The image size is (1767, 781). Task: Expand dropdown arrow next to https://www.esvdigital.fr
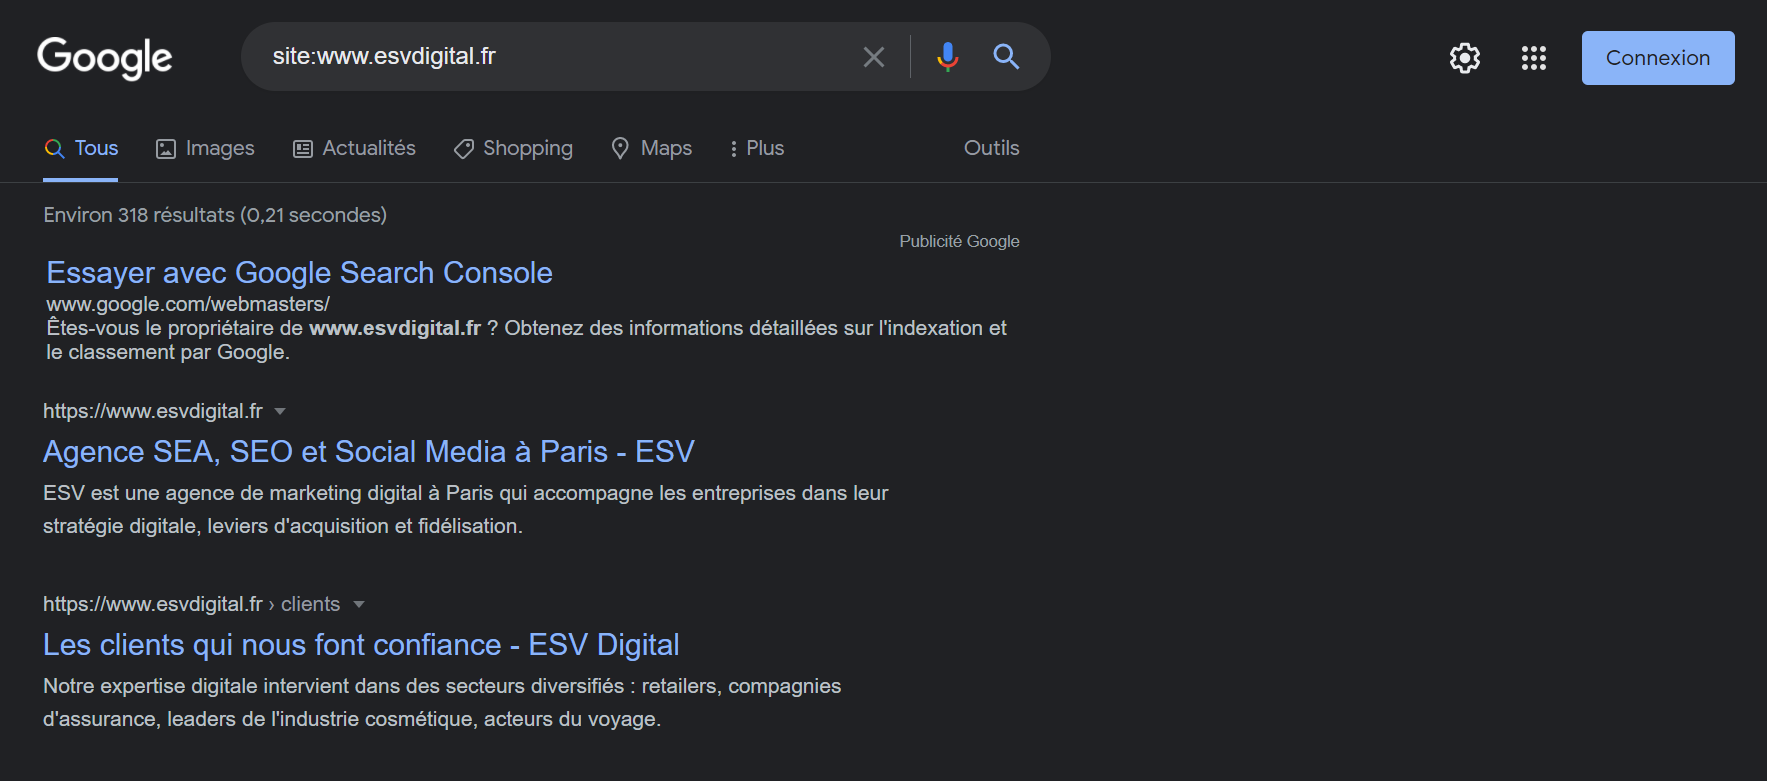[x=280, y=411]
